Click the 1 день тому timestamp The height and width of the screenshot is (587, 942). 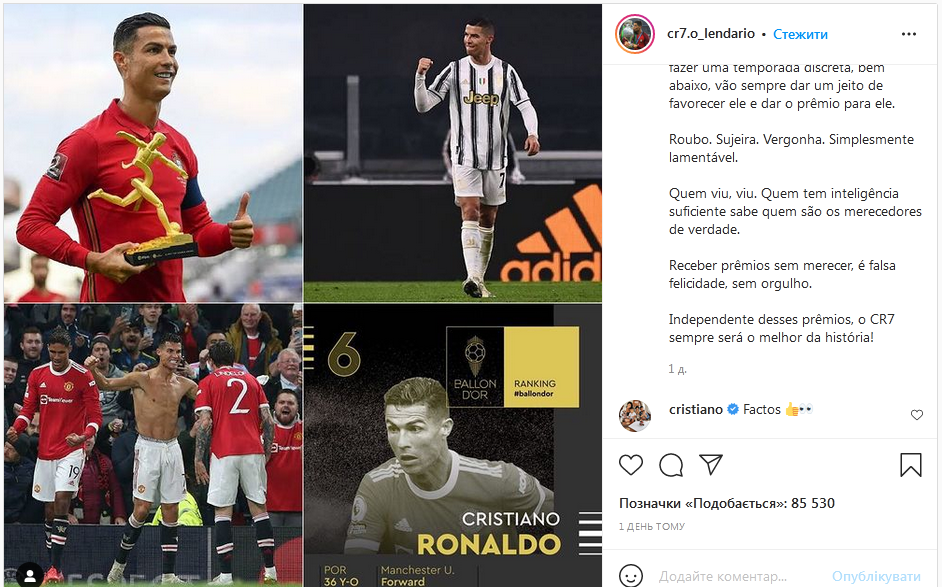point(652,526)
